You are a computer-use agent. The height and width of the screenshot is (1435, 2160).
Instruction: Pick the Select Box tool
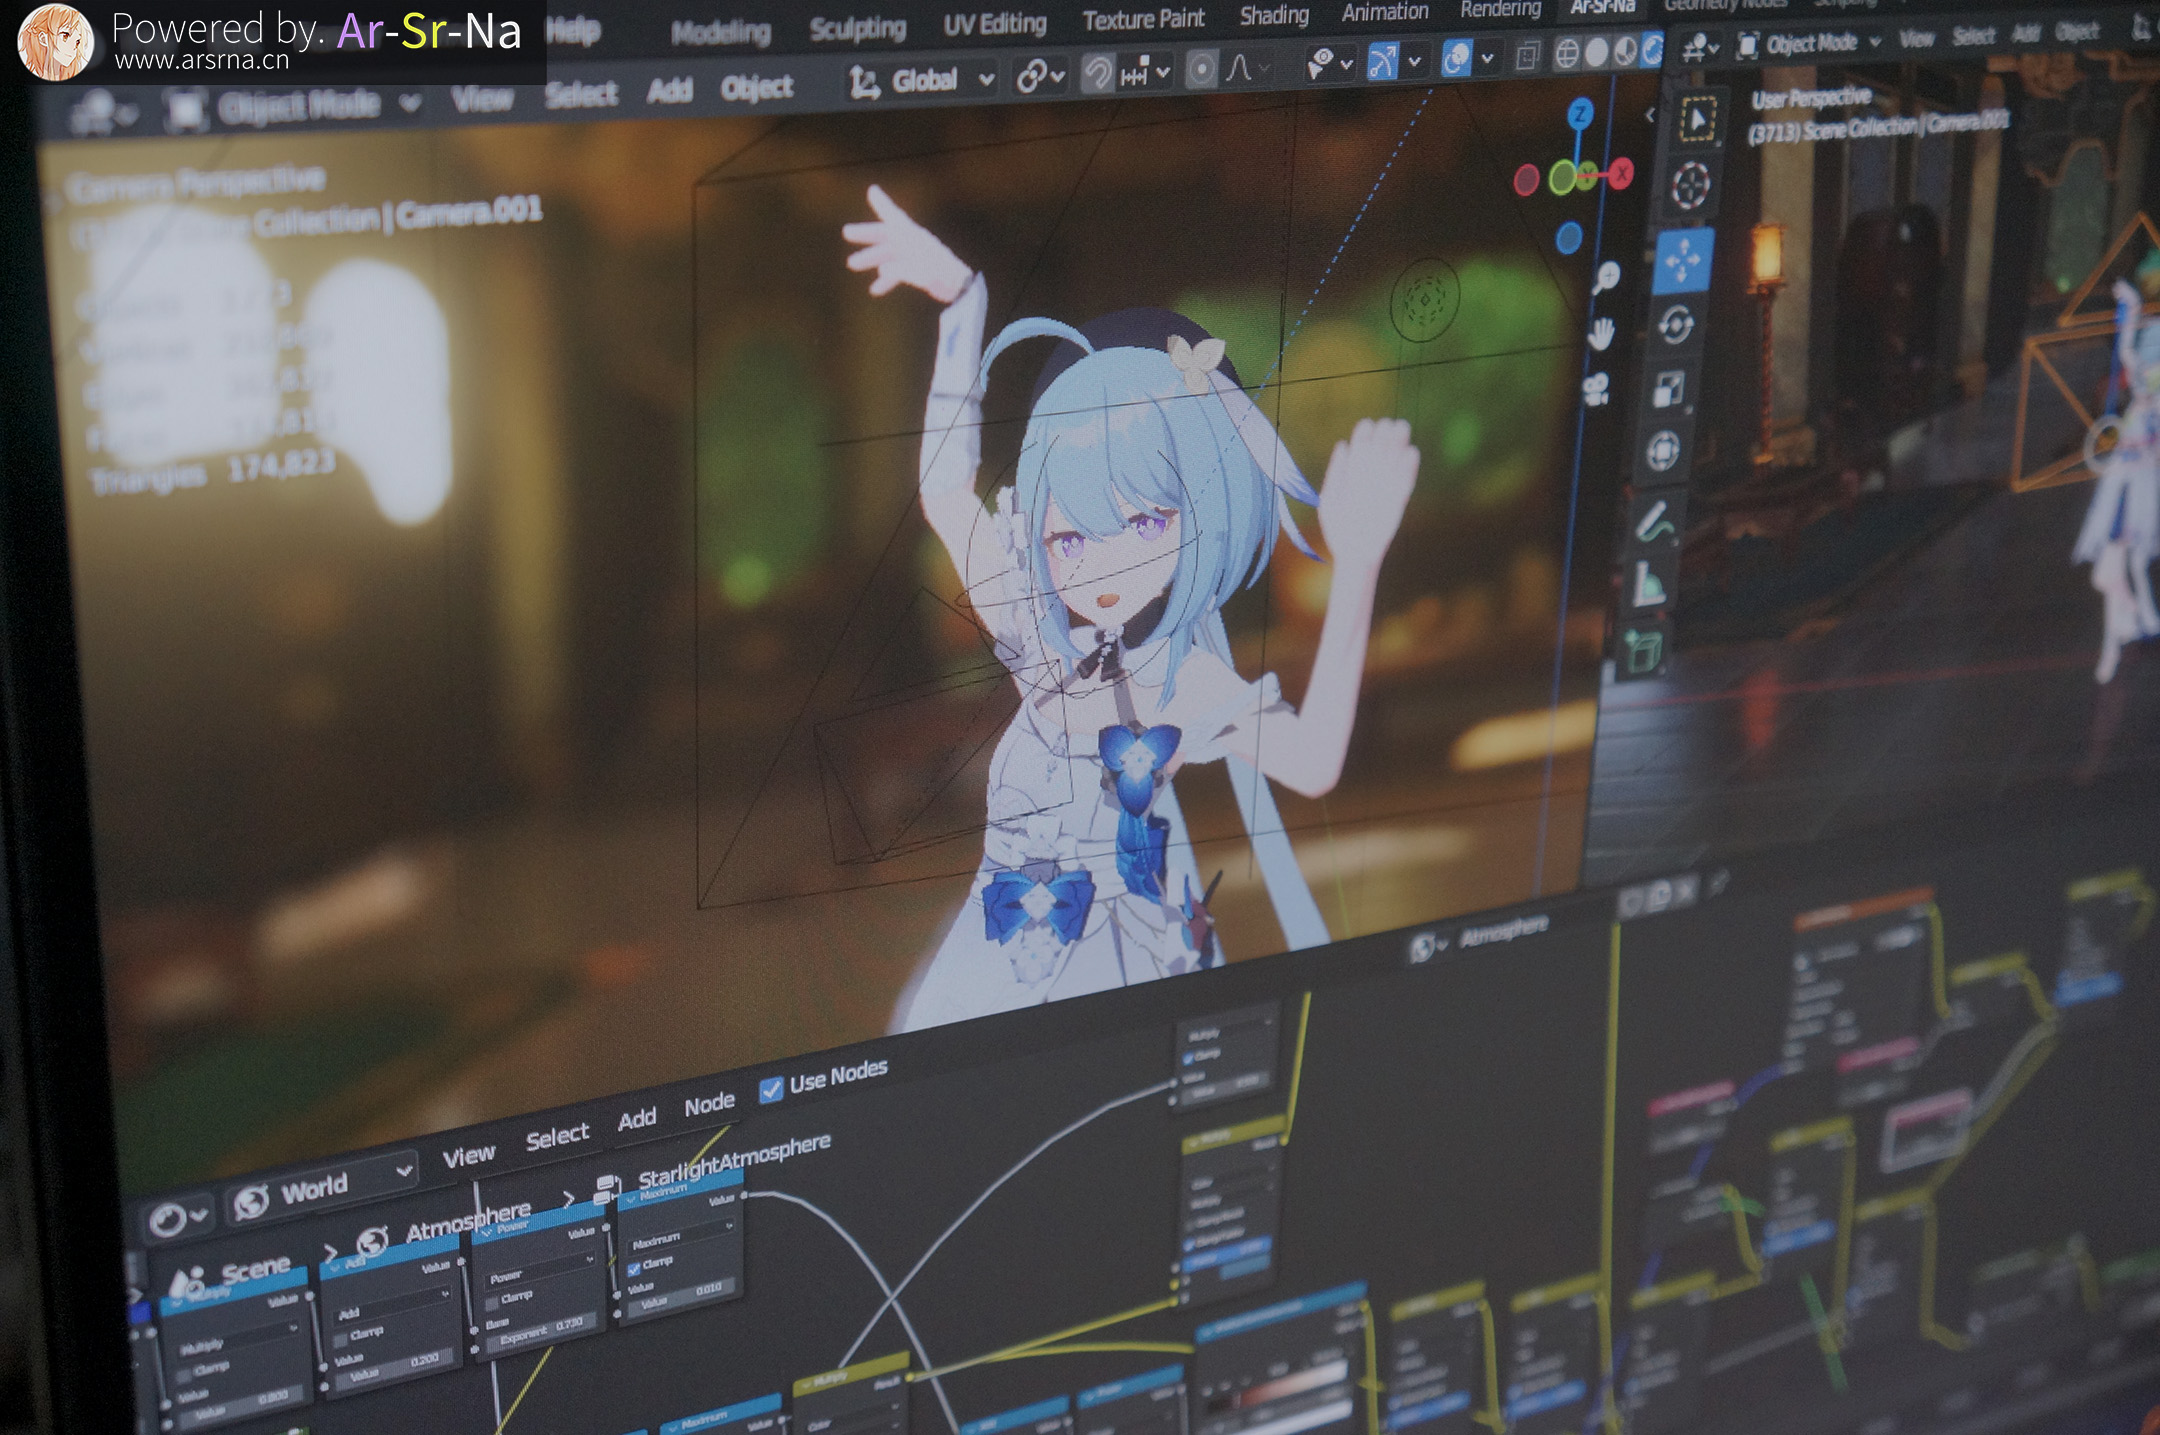click(1696, 119)
